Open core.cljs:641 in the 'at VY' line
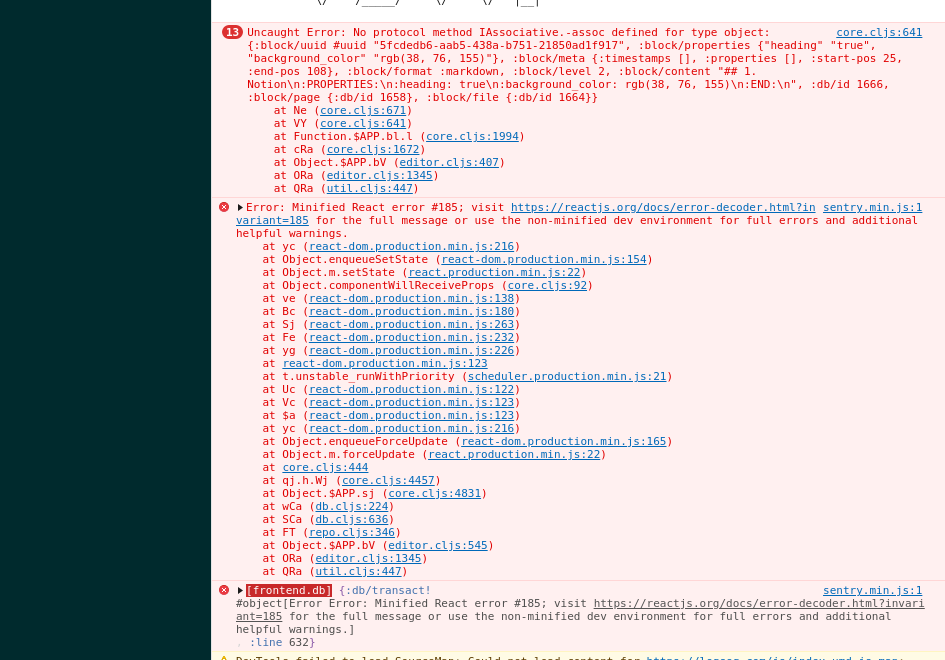Screen dimensions: 945x660 (x=363, y=124)
